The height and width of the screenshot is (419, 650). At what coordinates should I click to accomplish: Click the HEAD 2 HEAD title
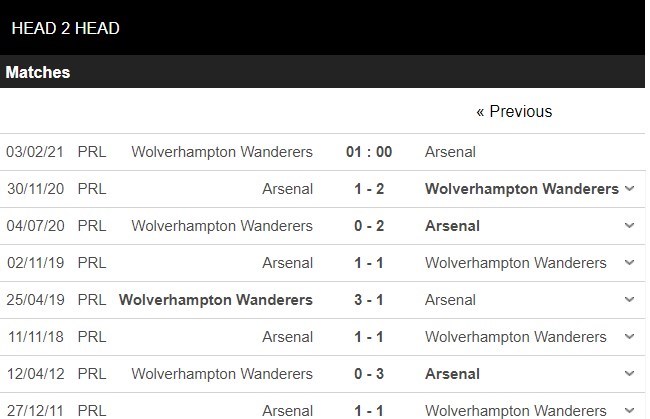point(65,28)
